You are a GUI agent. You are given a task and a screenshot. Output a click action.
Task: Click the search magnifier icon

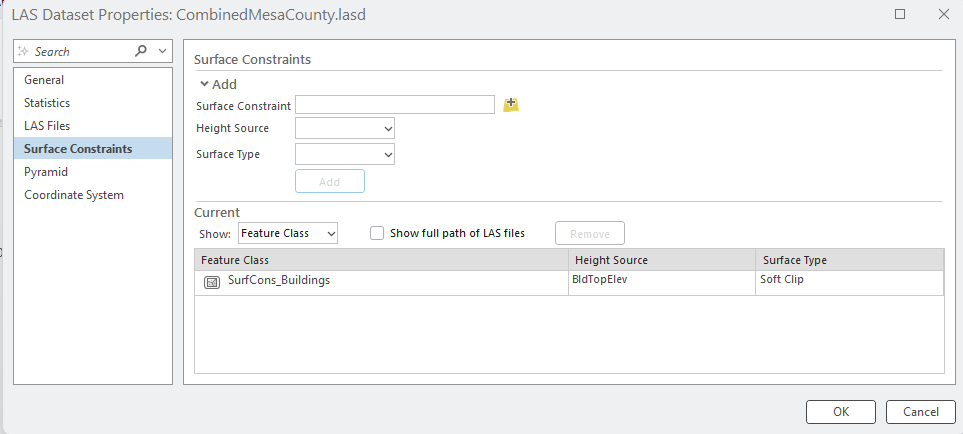[x=141, y=51]
